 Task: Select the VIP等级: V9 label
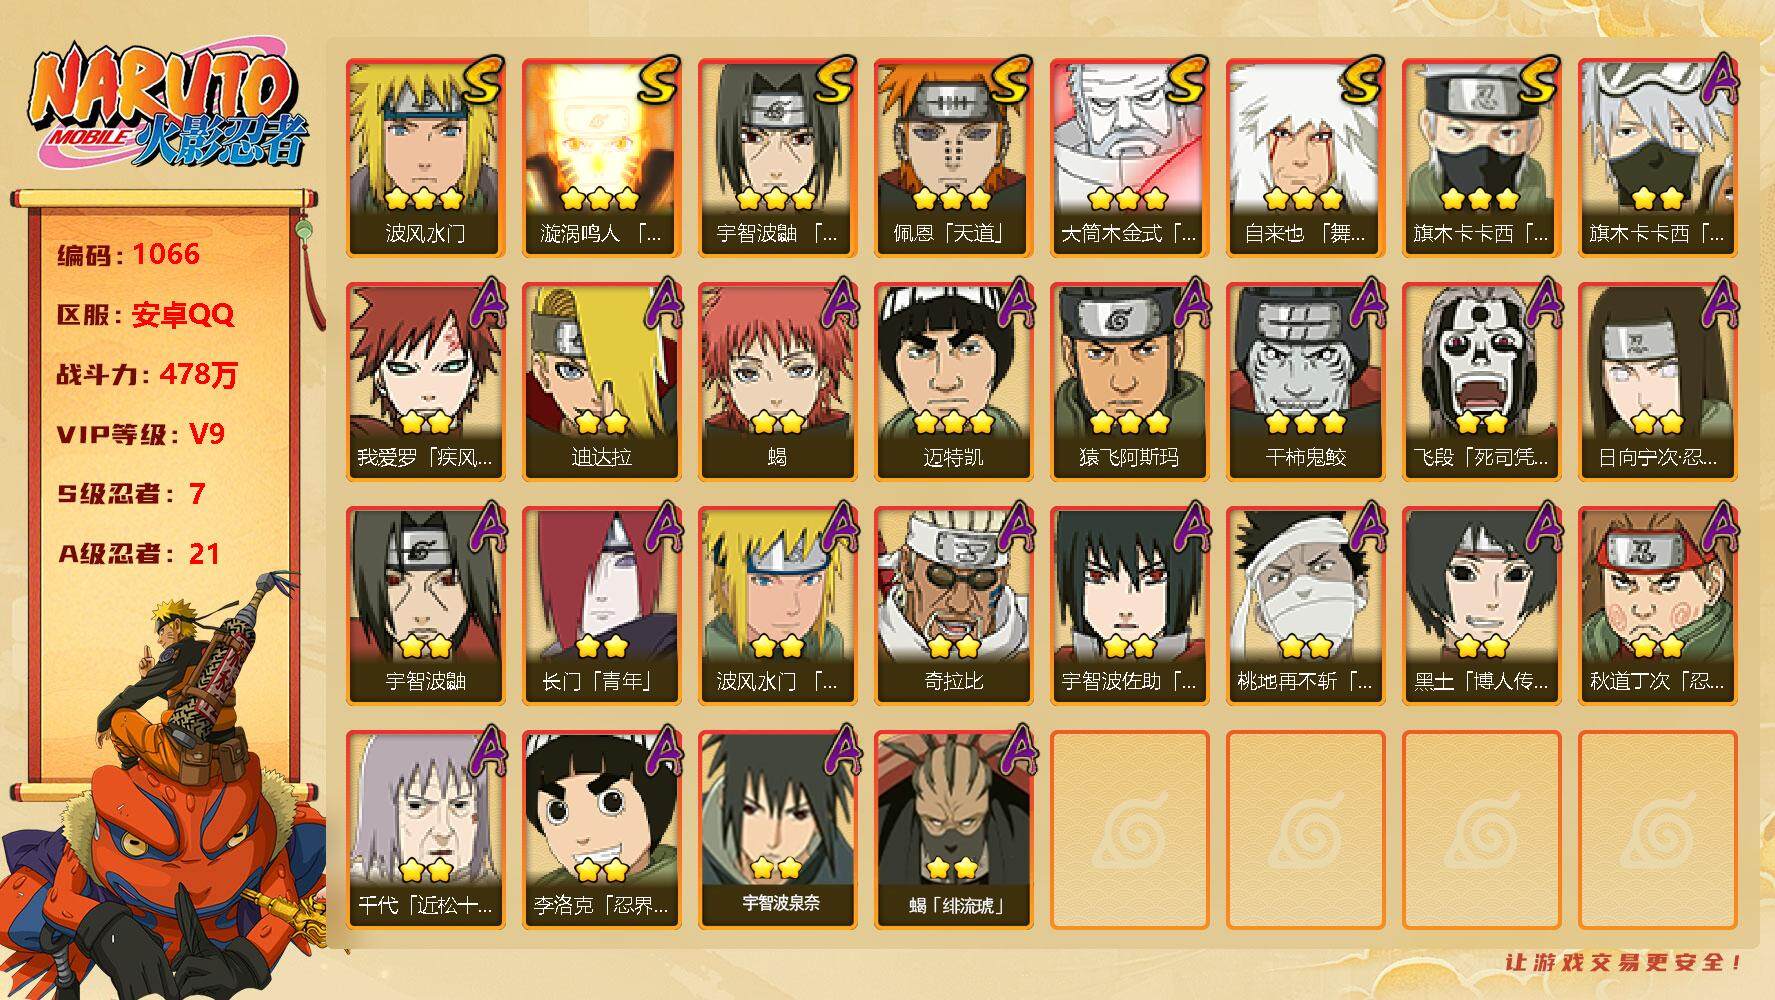(x=140, y=434)
